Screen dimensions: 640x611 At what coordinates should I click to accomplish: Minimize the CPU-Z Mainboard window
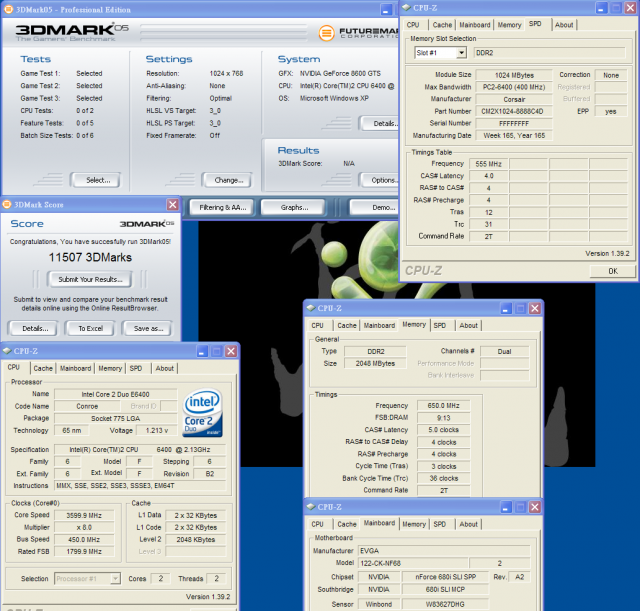tap(506, 507)
